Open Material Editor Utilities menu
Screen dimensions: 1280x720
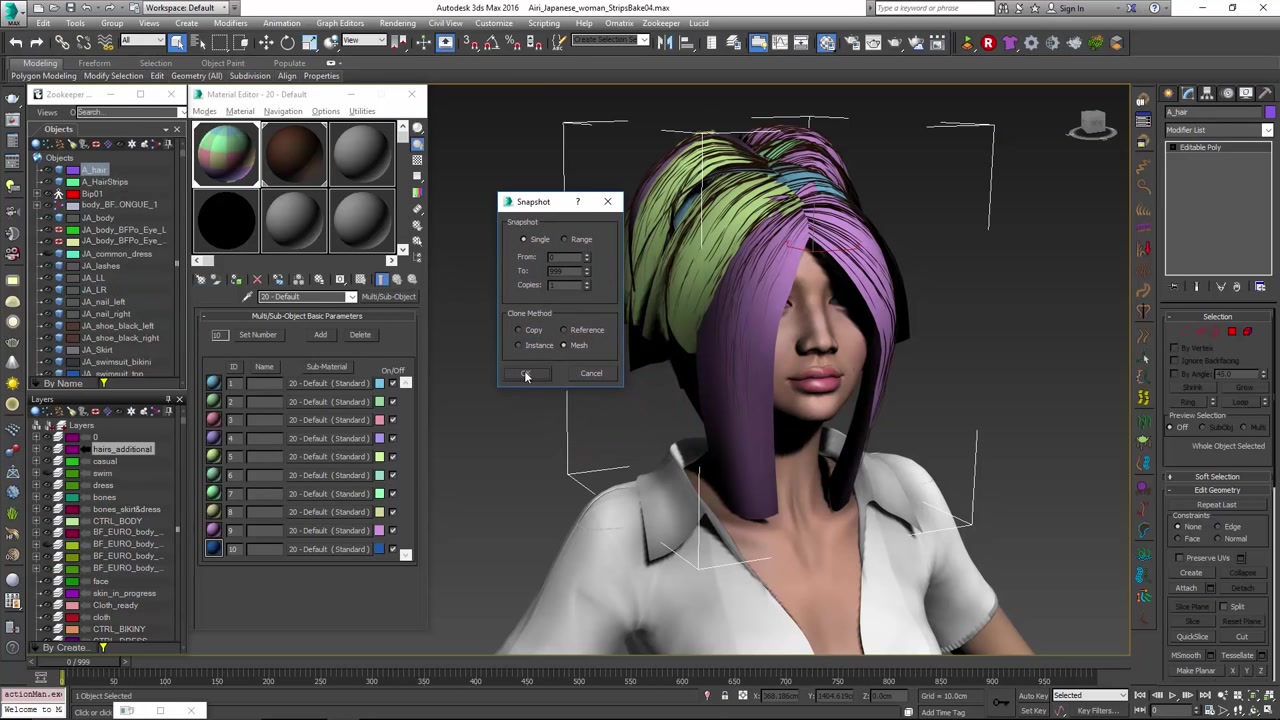[362, 111]
